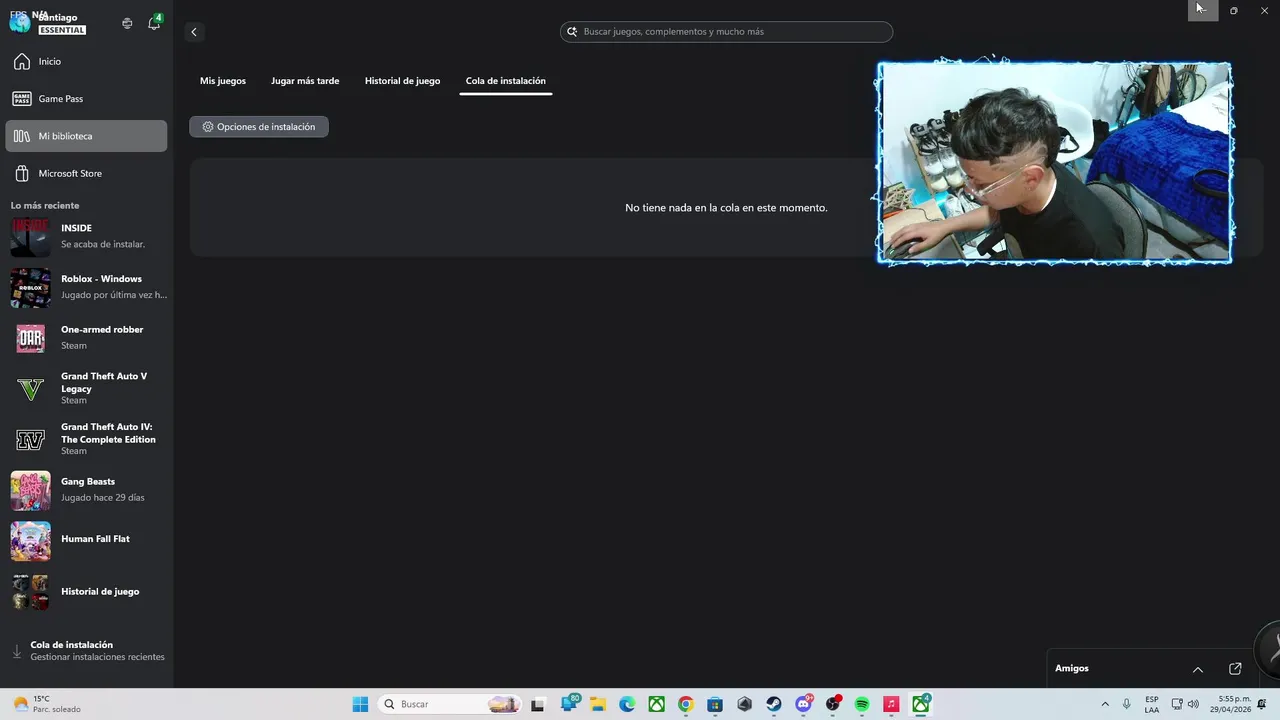
Task: Open Cola de instalación at sidebar bottom
Action: 87,651
